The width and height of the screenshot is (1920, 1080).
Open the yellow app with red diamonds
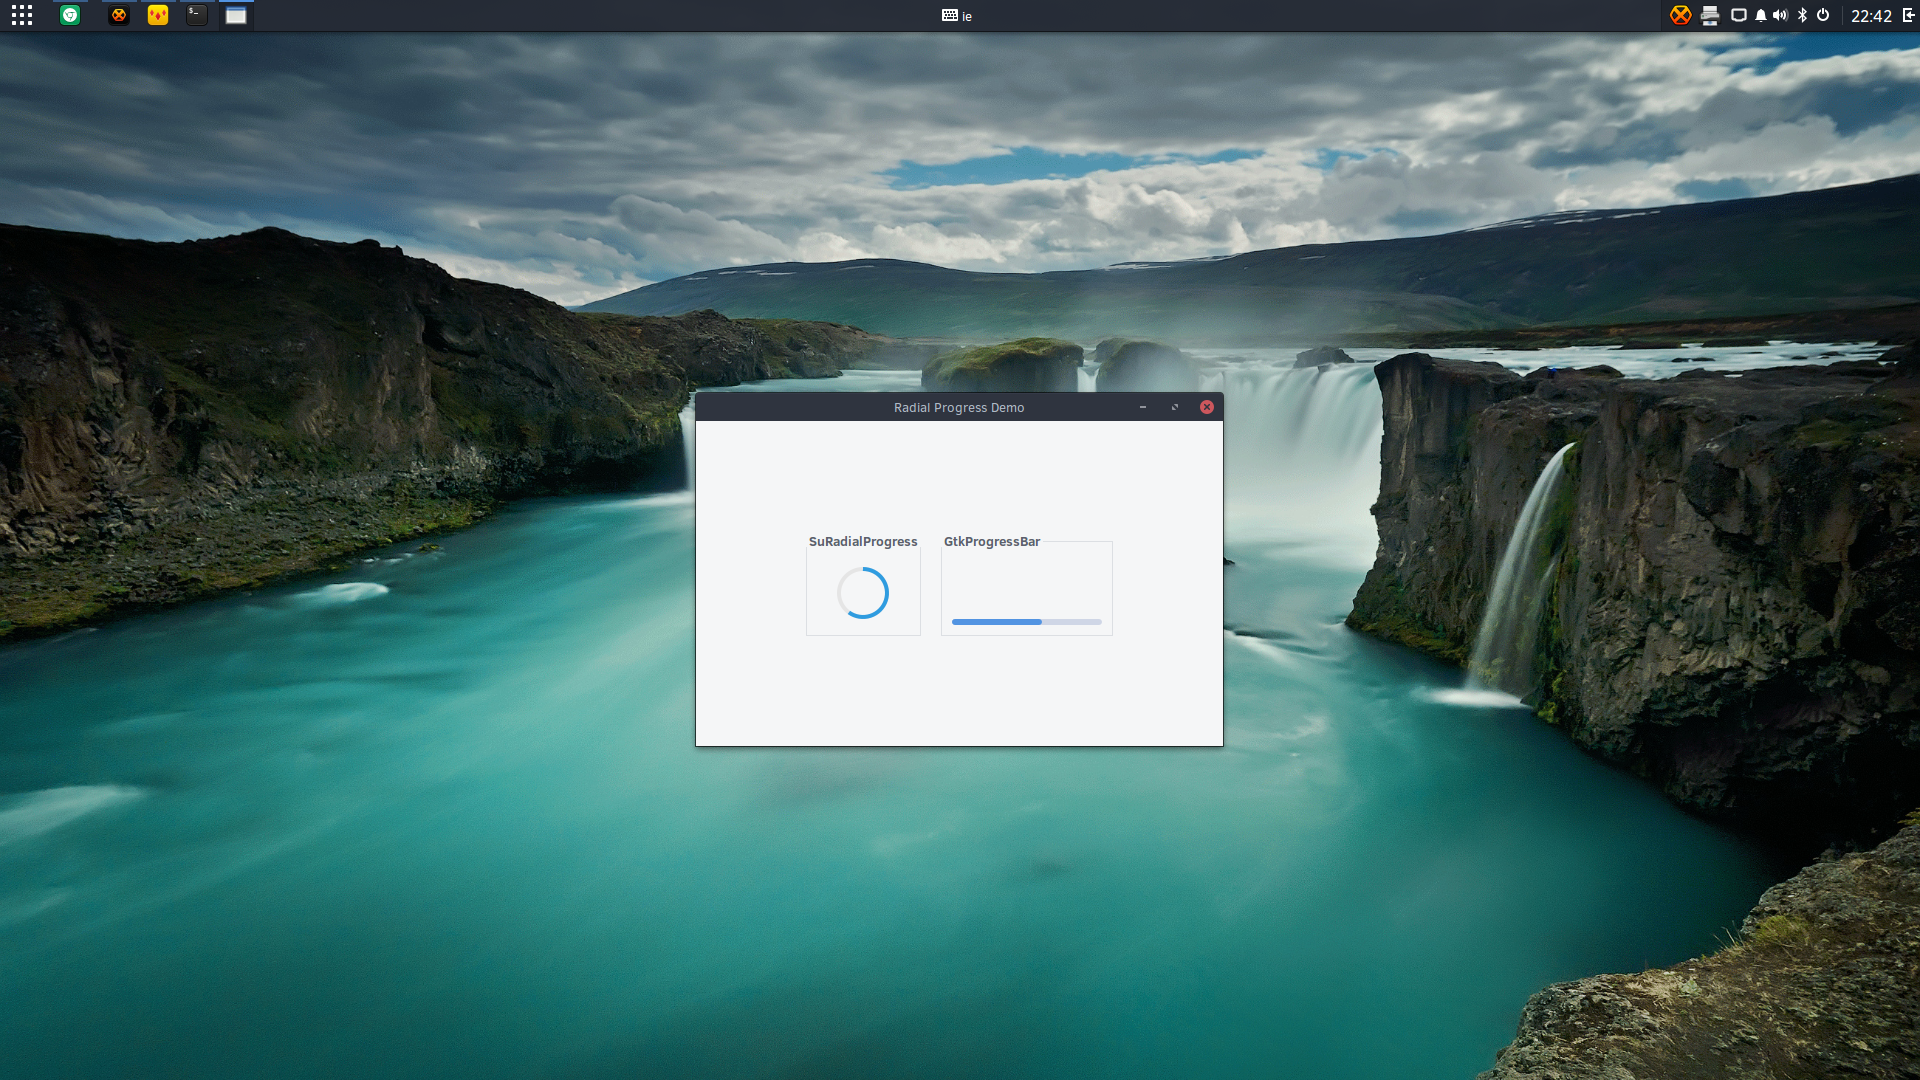pyautogui.click(x=158, y=15)
